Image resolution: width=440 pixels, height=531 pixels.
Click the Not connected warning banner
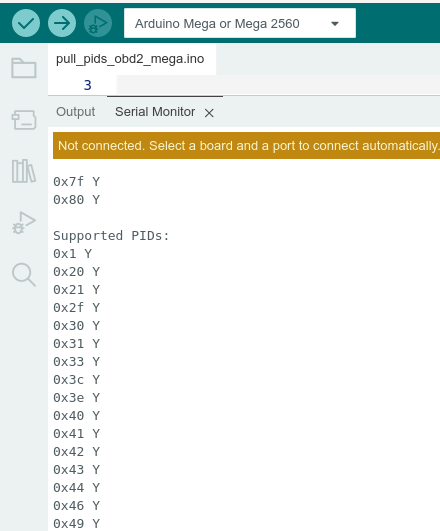(246, 146)
